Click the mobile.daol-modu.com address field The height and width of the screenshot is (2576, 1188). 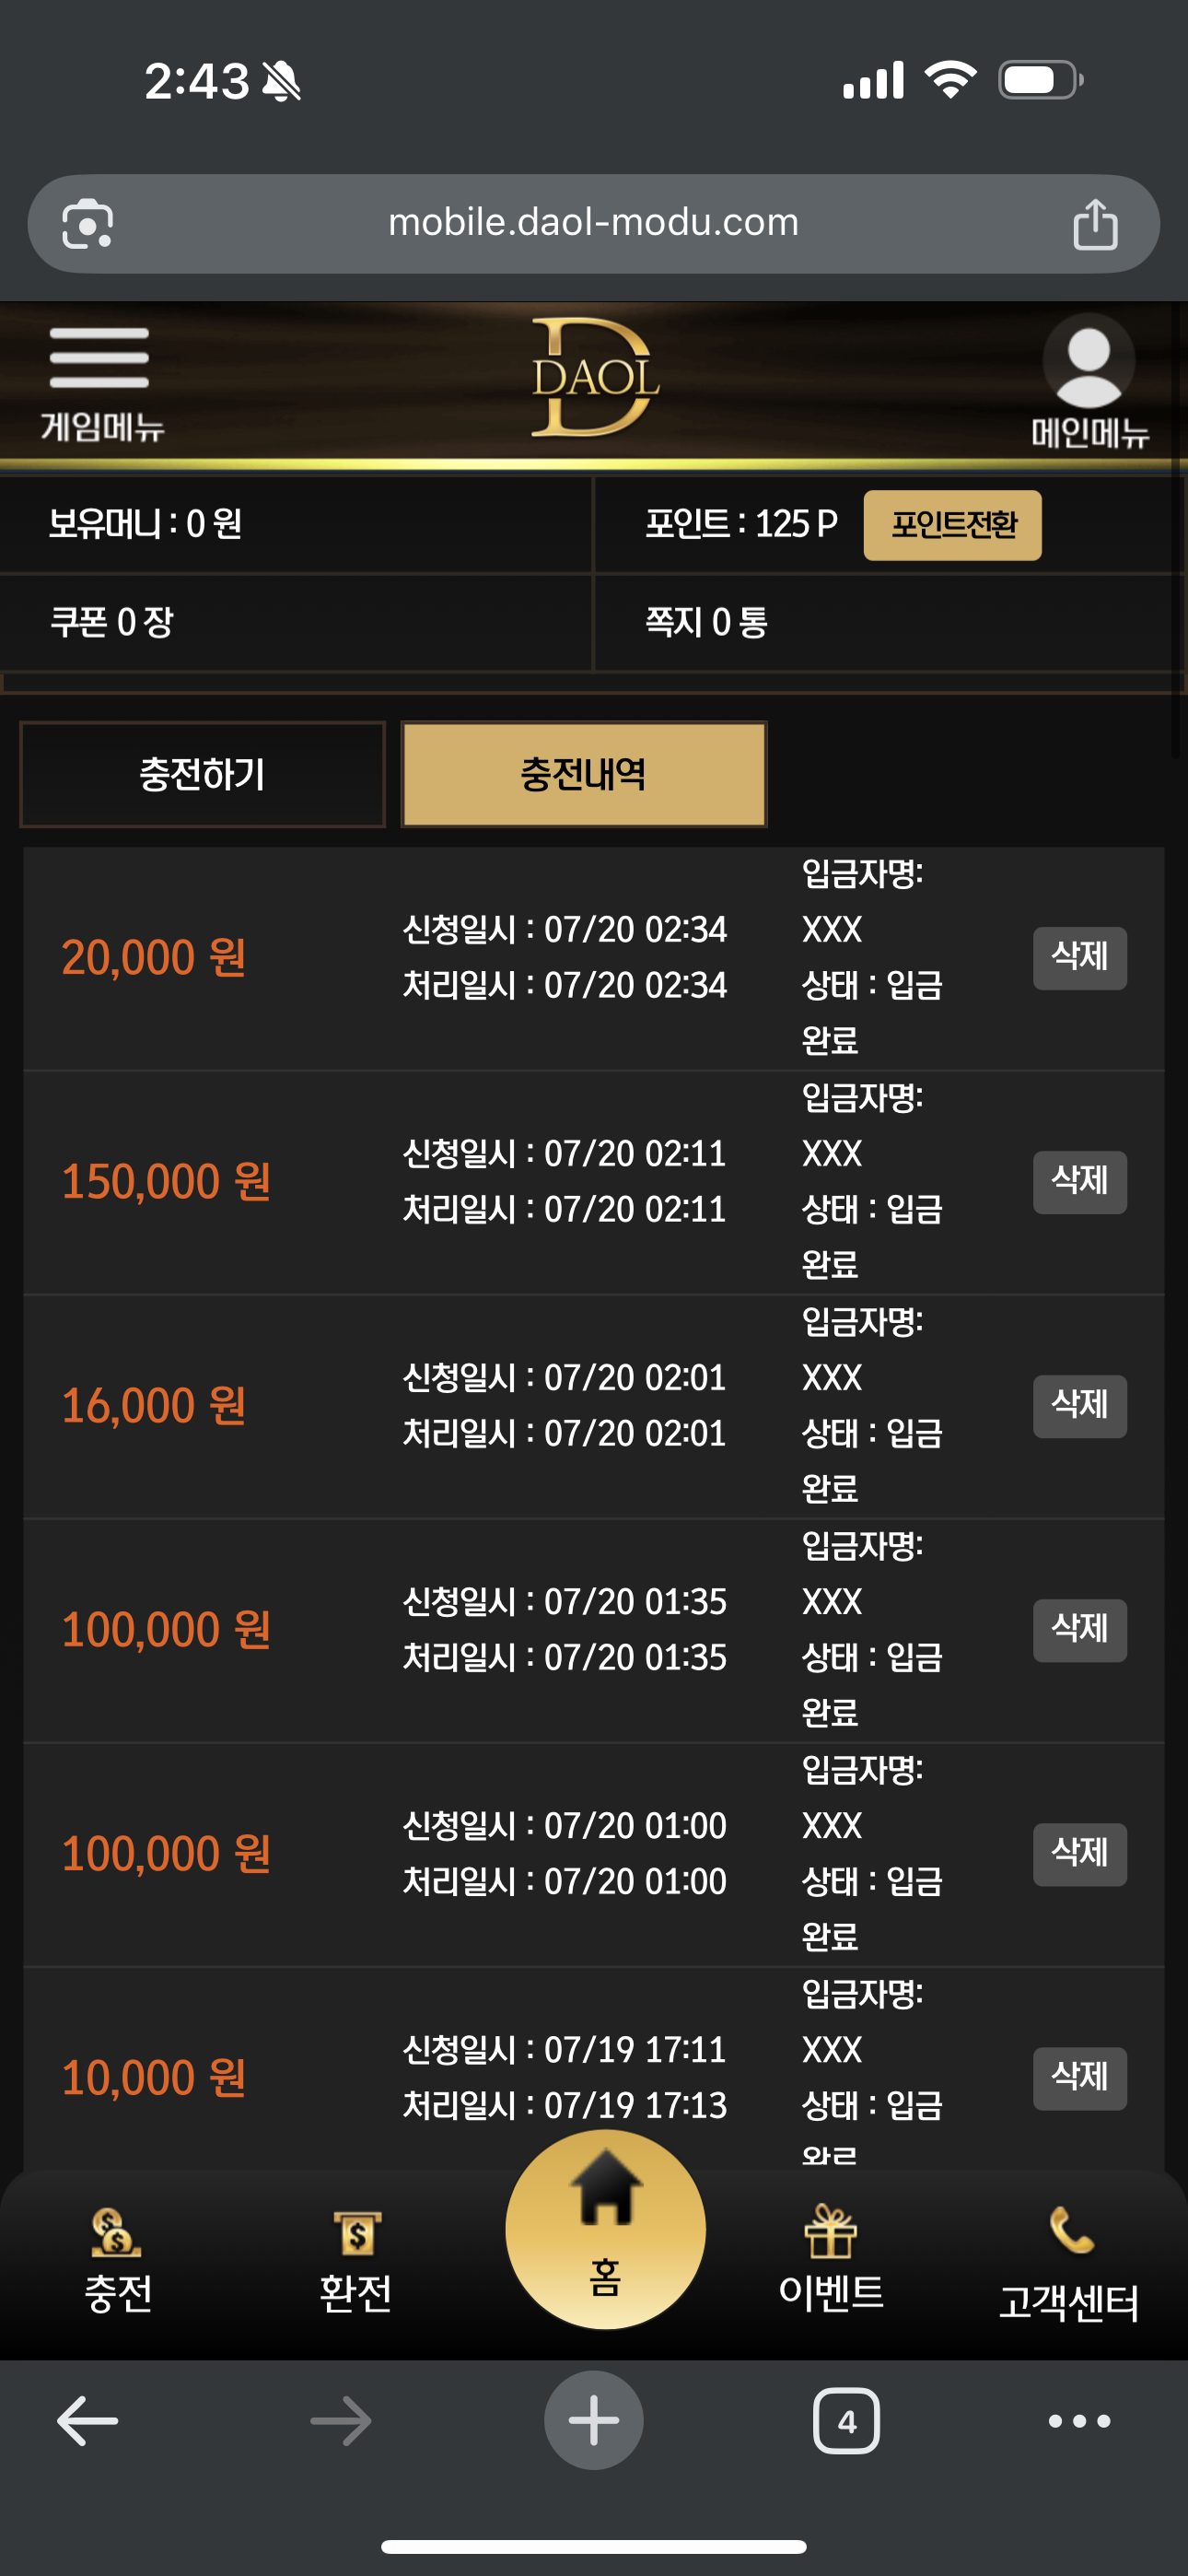594,224
